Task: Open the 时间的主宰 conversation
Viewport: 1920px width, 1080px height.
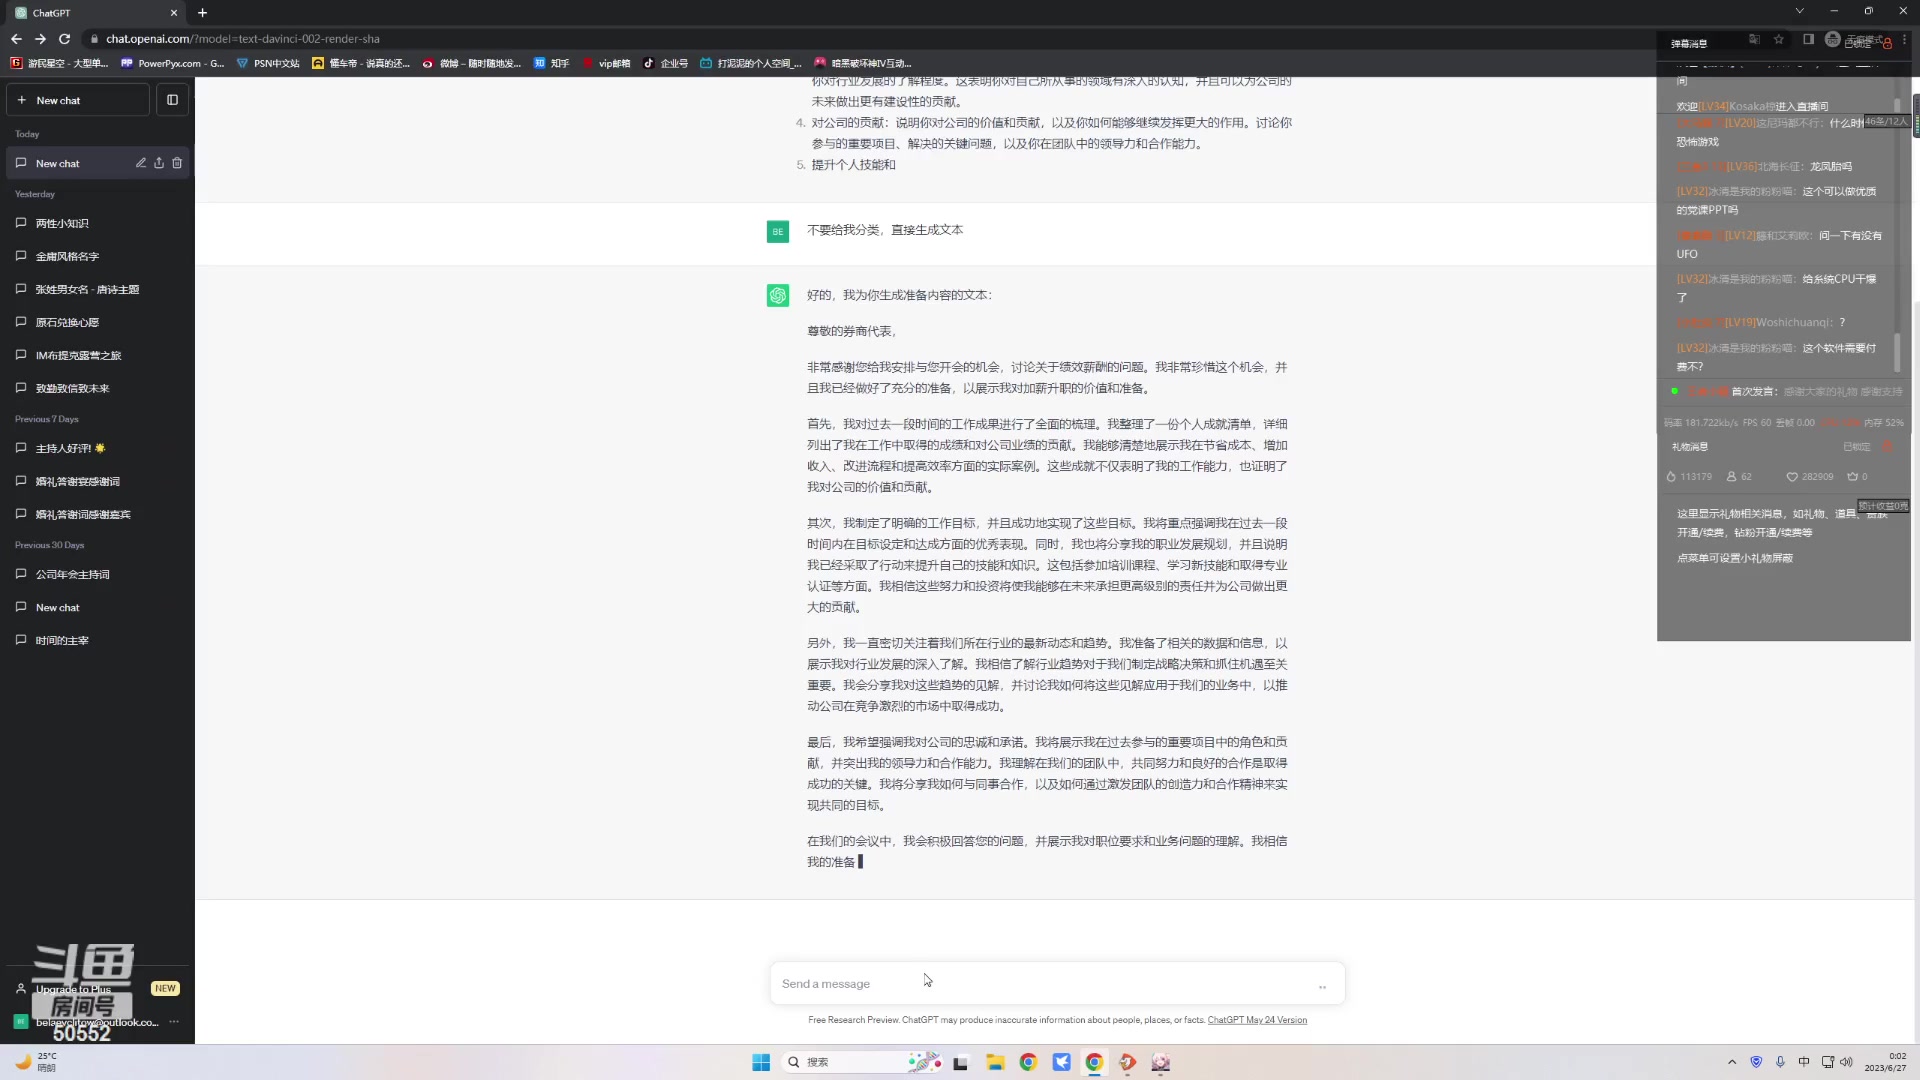Action: pos(97,640)
